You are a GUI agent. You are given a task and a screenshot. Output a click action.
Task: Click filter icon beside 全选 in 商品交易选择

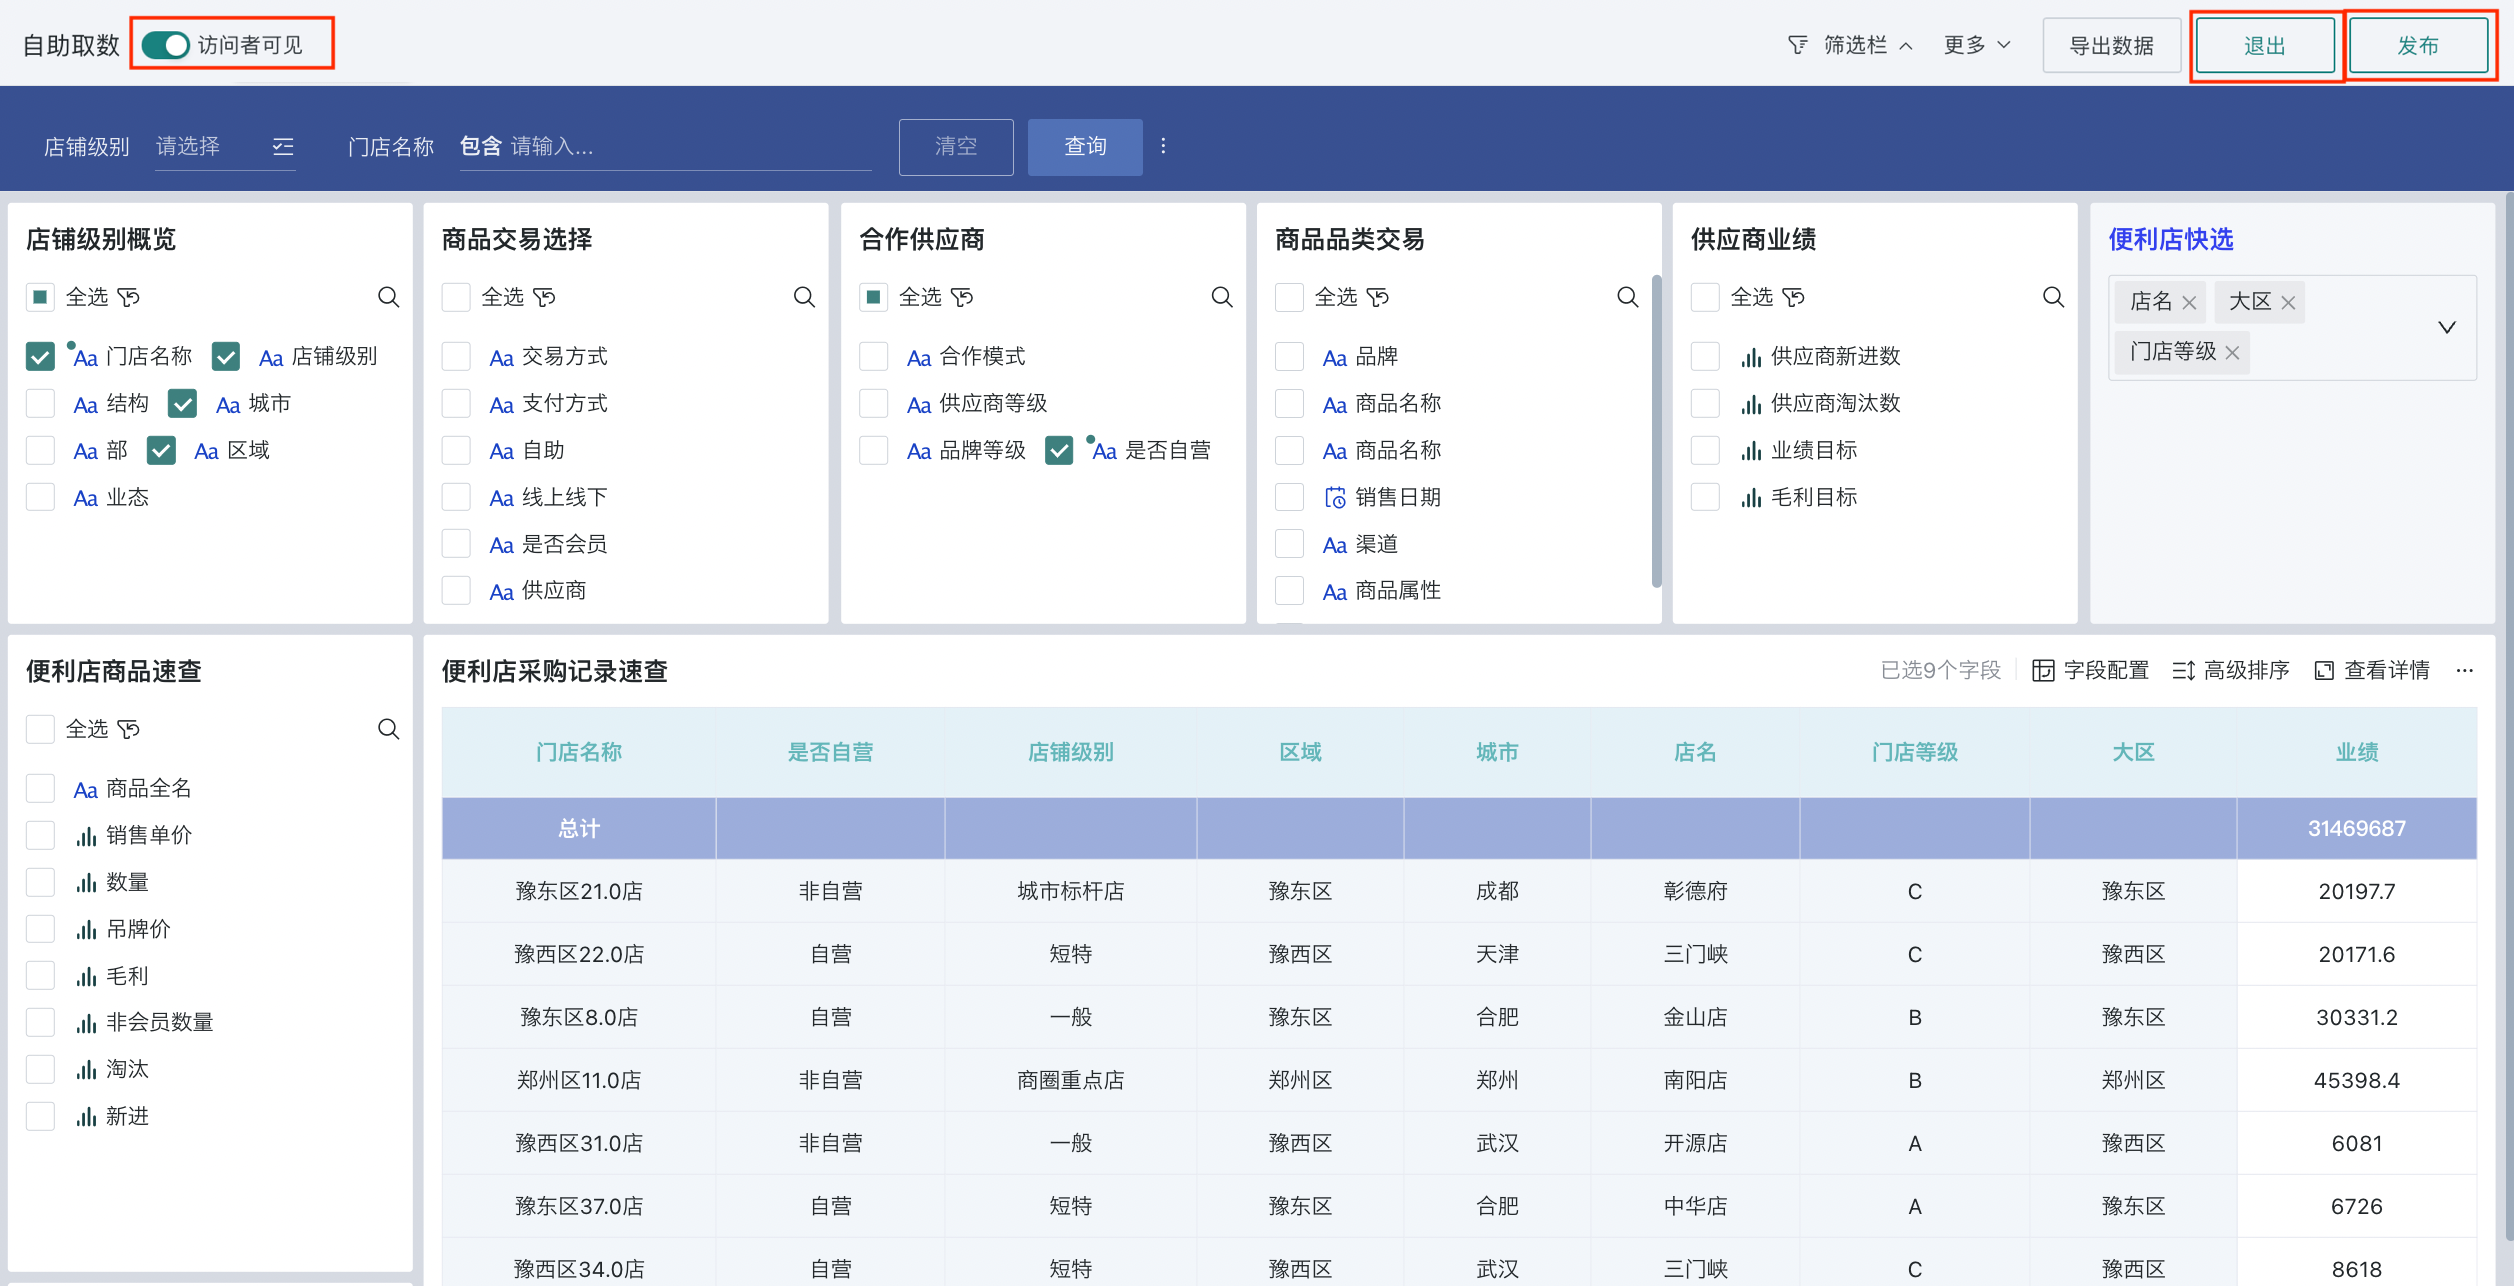click(x=545, y=297)
